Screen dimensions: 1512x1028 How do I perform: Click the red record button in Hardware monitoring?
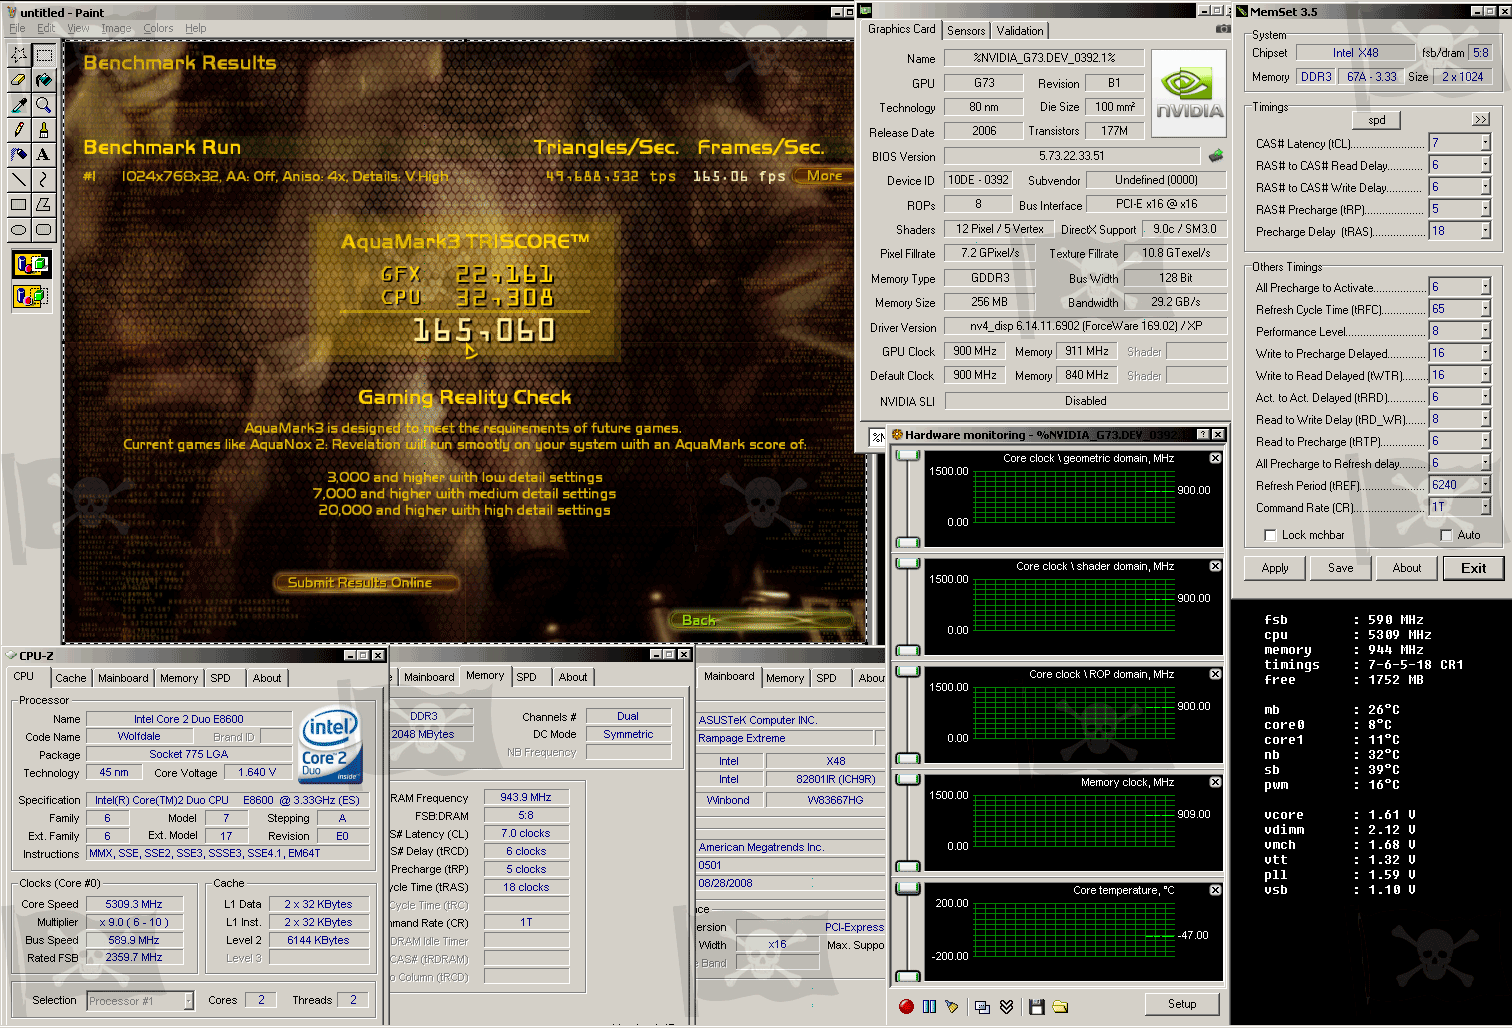tap(906, 1007)
